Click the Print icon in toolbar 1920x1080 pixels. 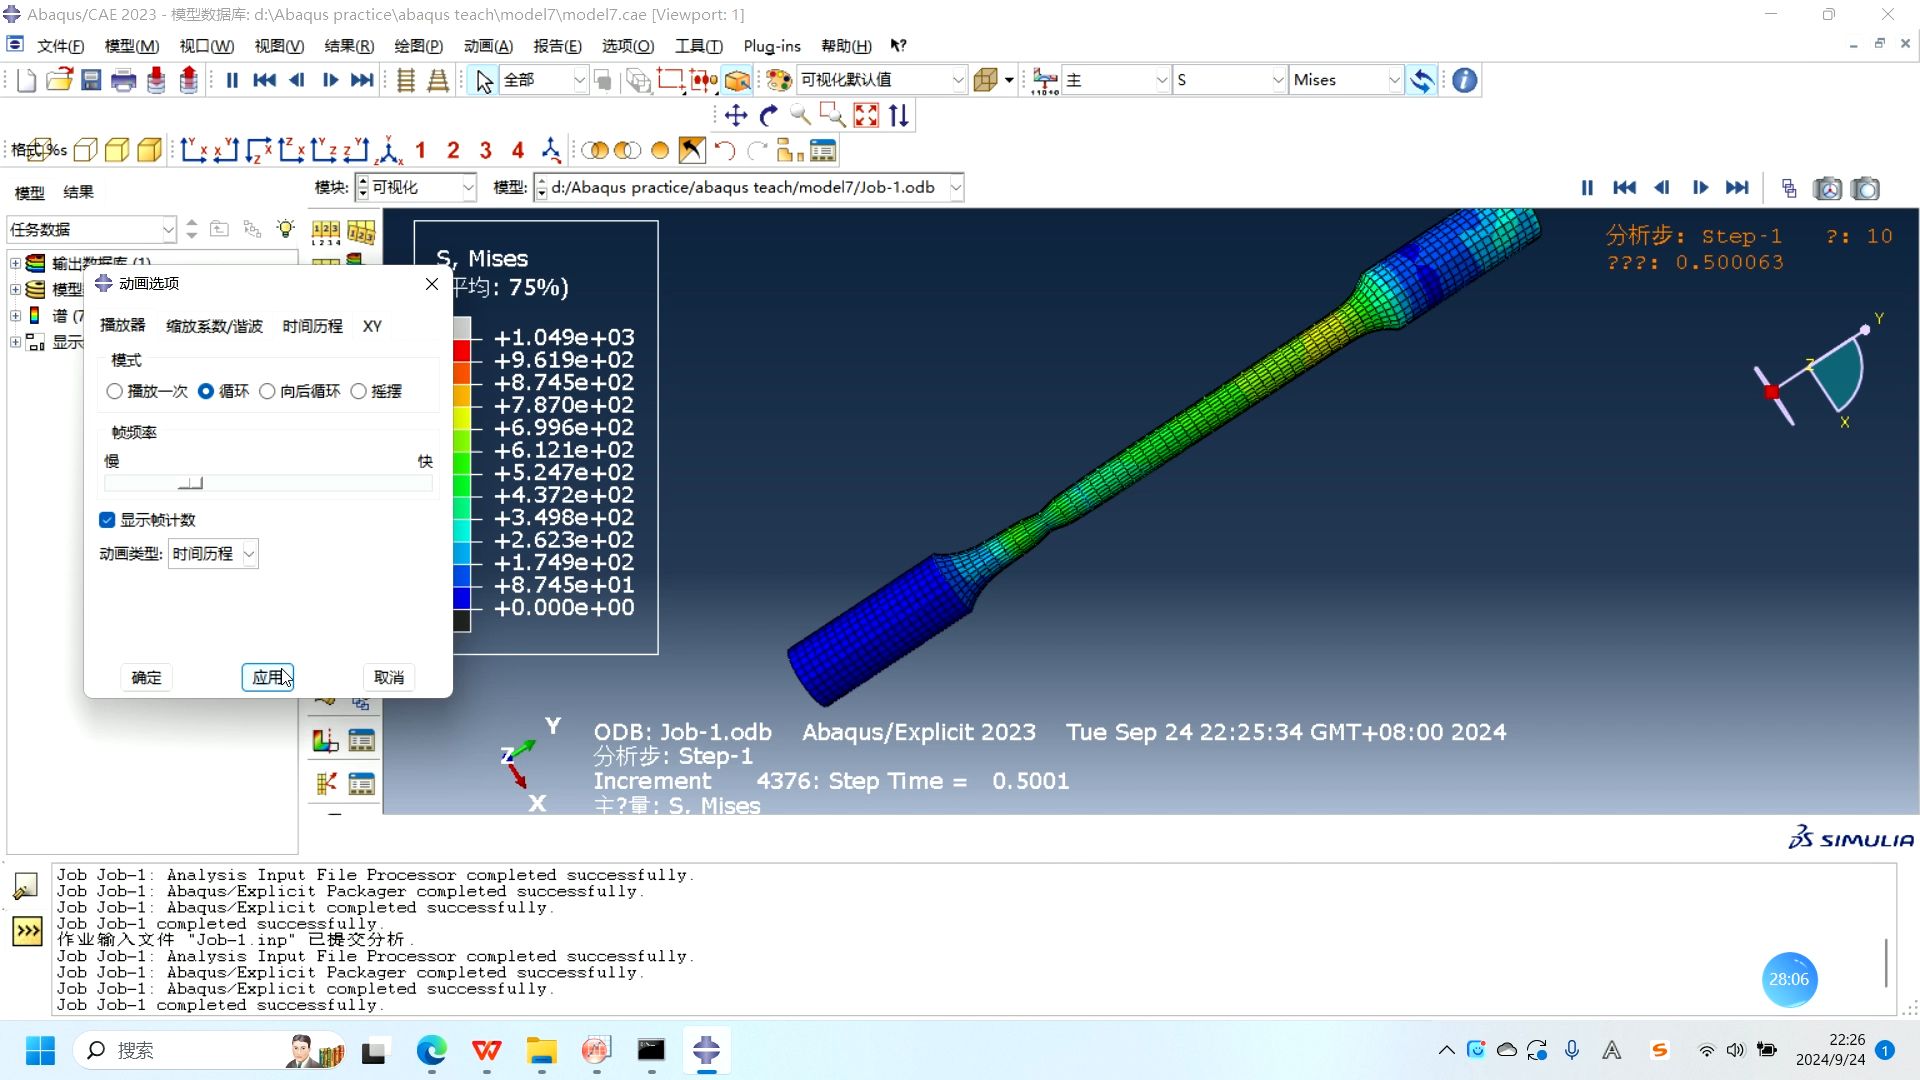coord(123,80)
